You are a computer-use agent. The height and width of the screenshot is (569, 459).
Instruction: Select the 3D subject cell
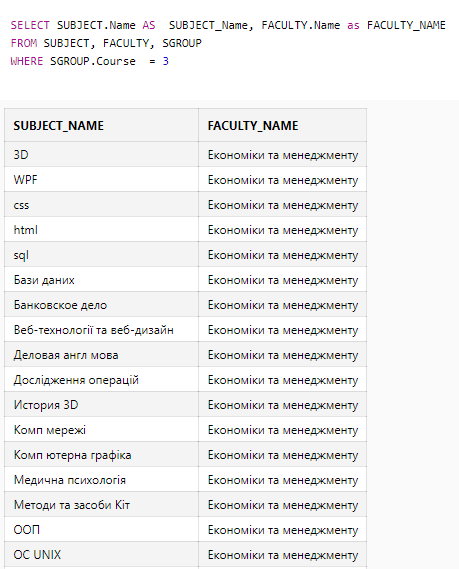[101, 155]
